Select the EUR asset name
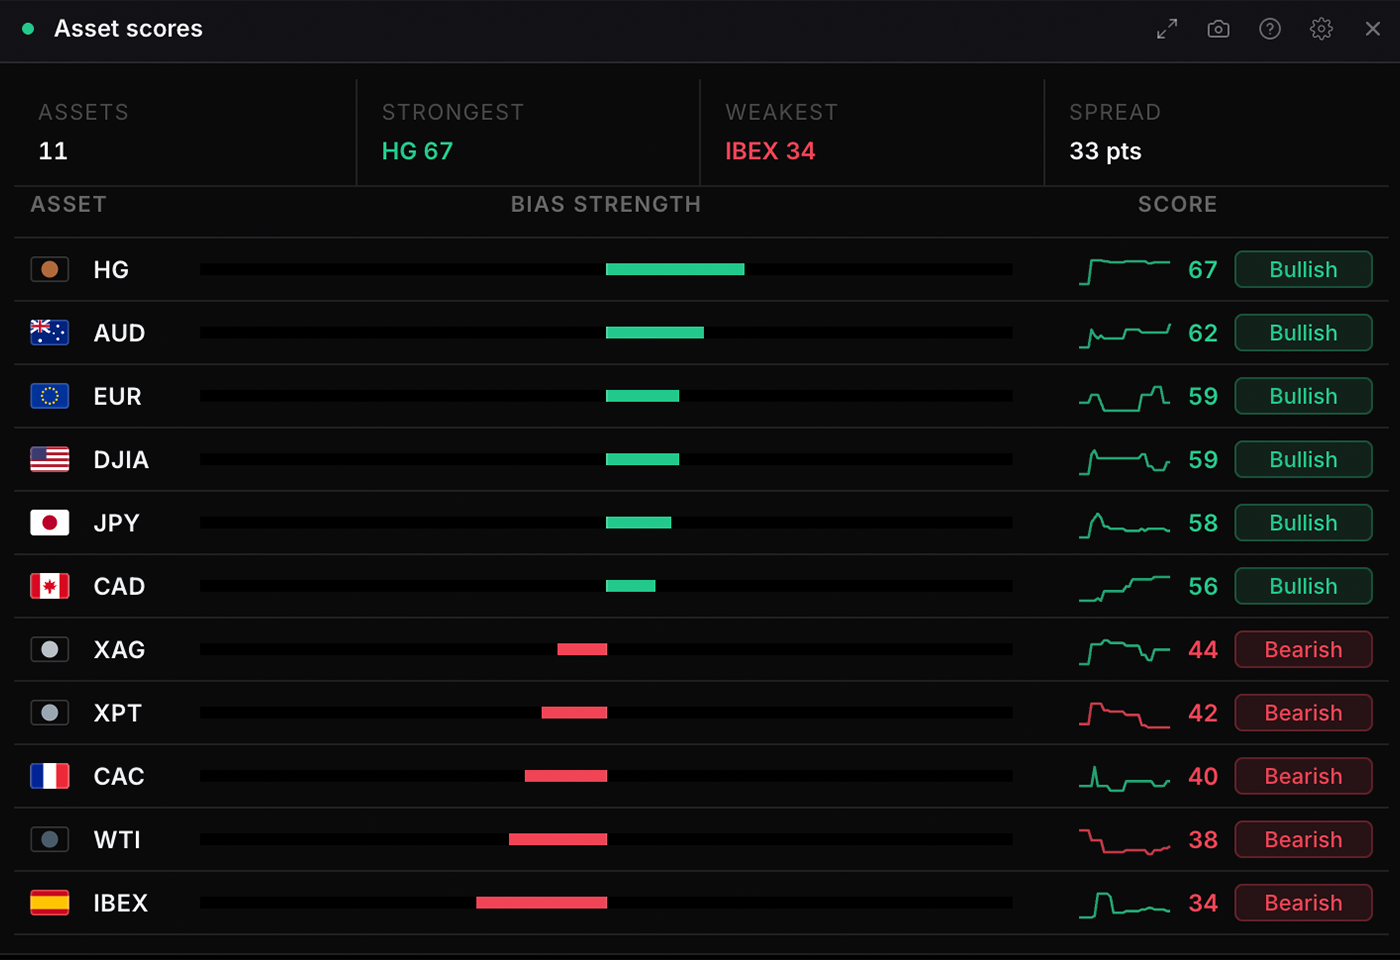The image size is (1400, 960). click(x=117, y=396)
